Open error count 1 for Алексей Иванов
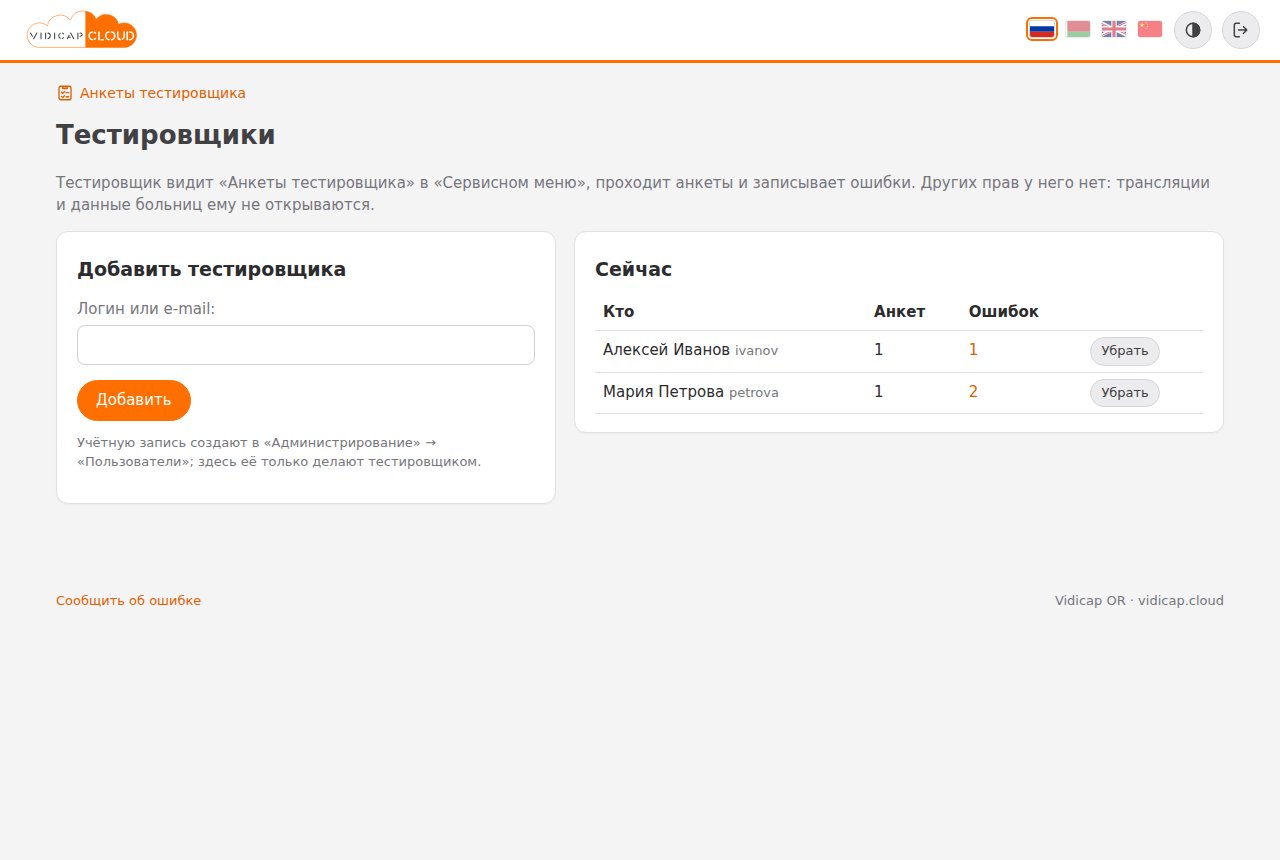The height and width of the screenshot is (860, 1280). coord(973,350)
